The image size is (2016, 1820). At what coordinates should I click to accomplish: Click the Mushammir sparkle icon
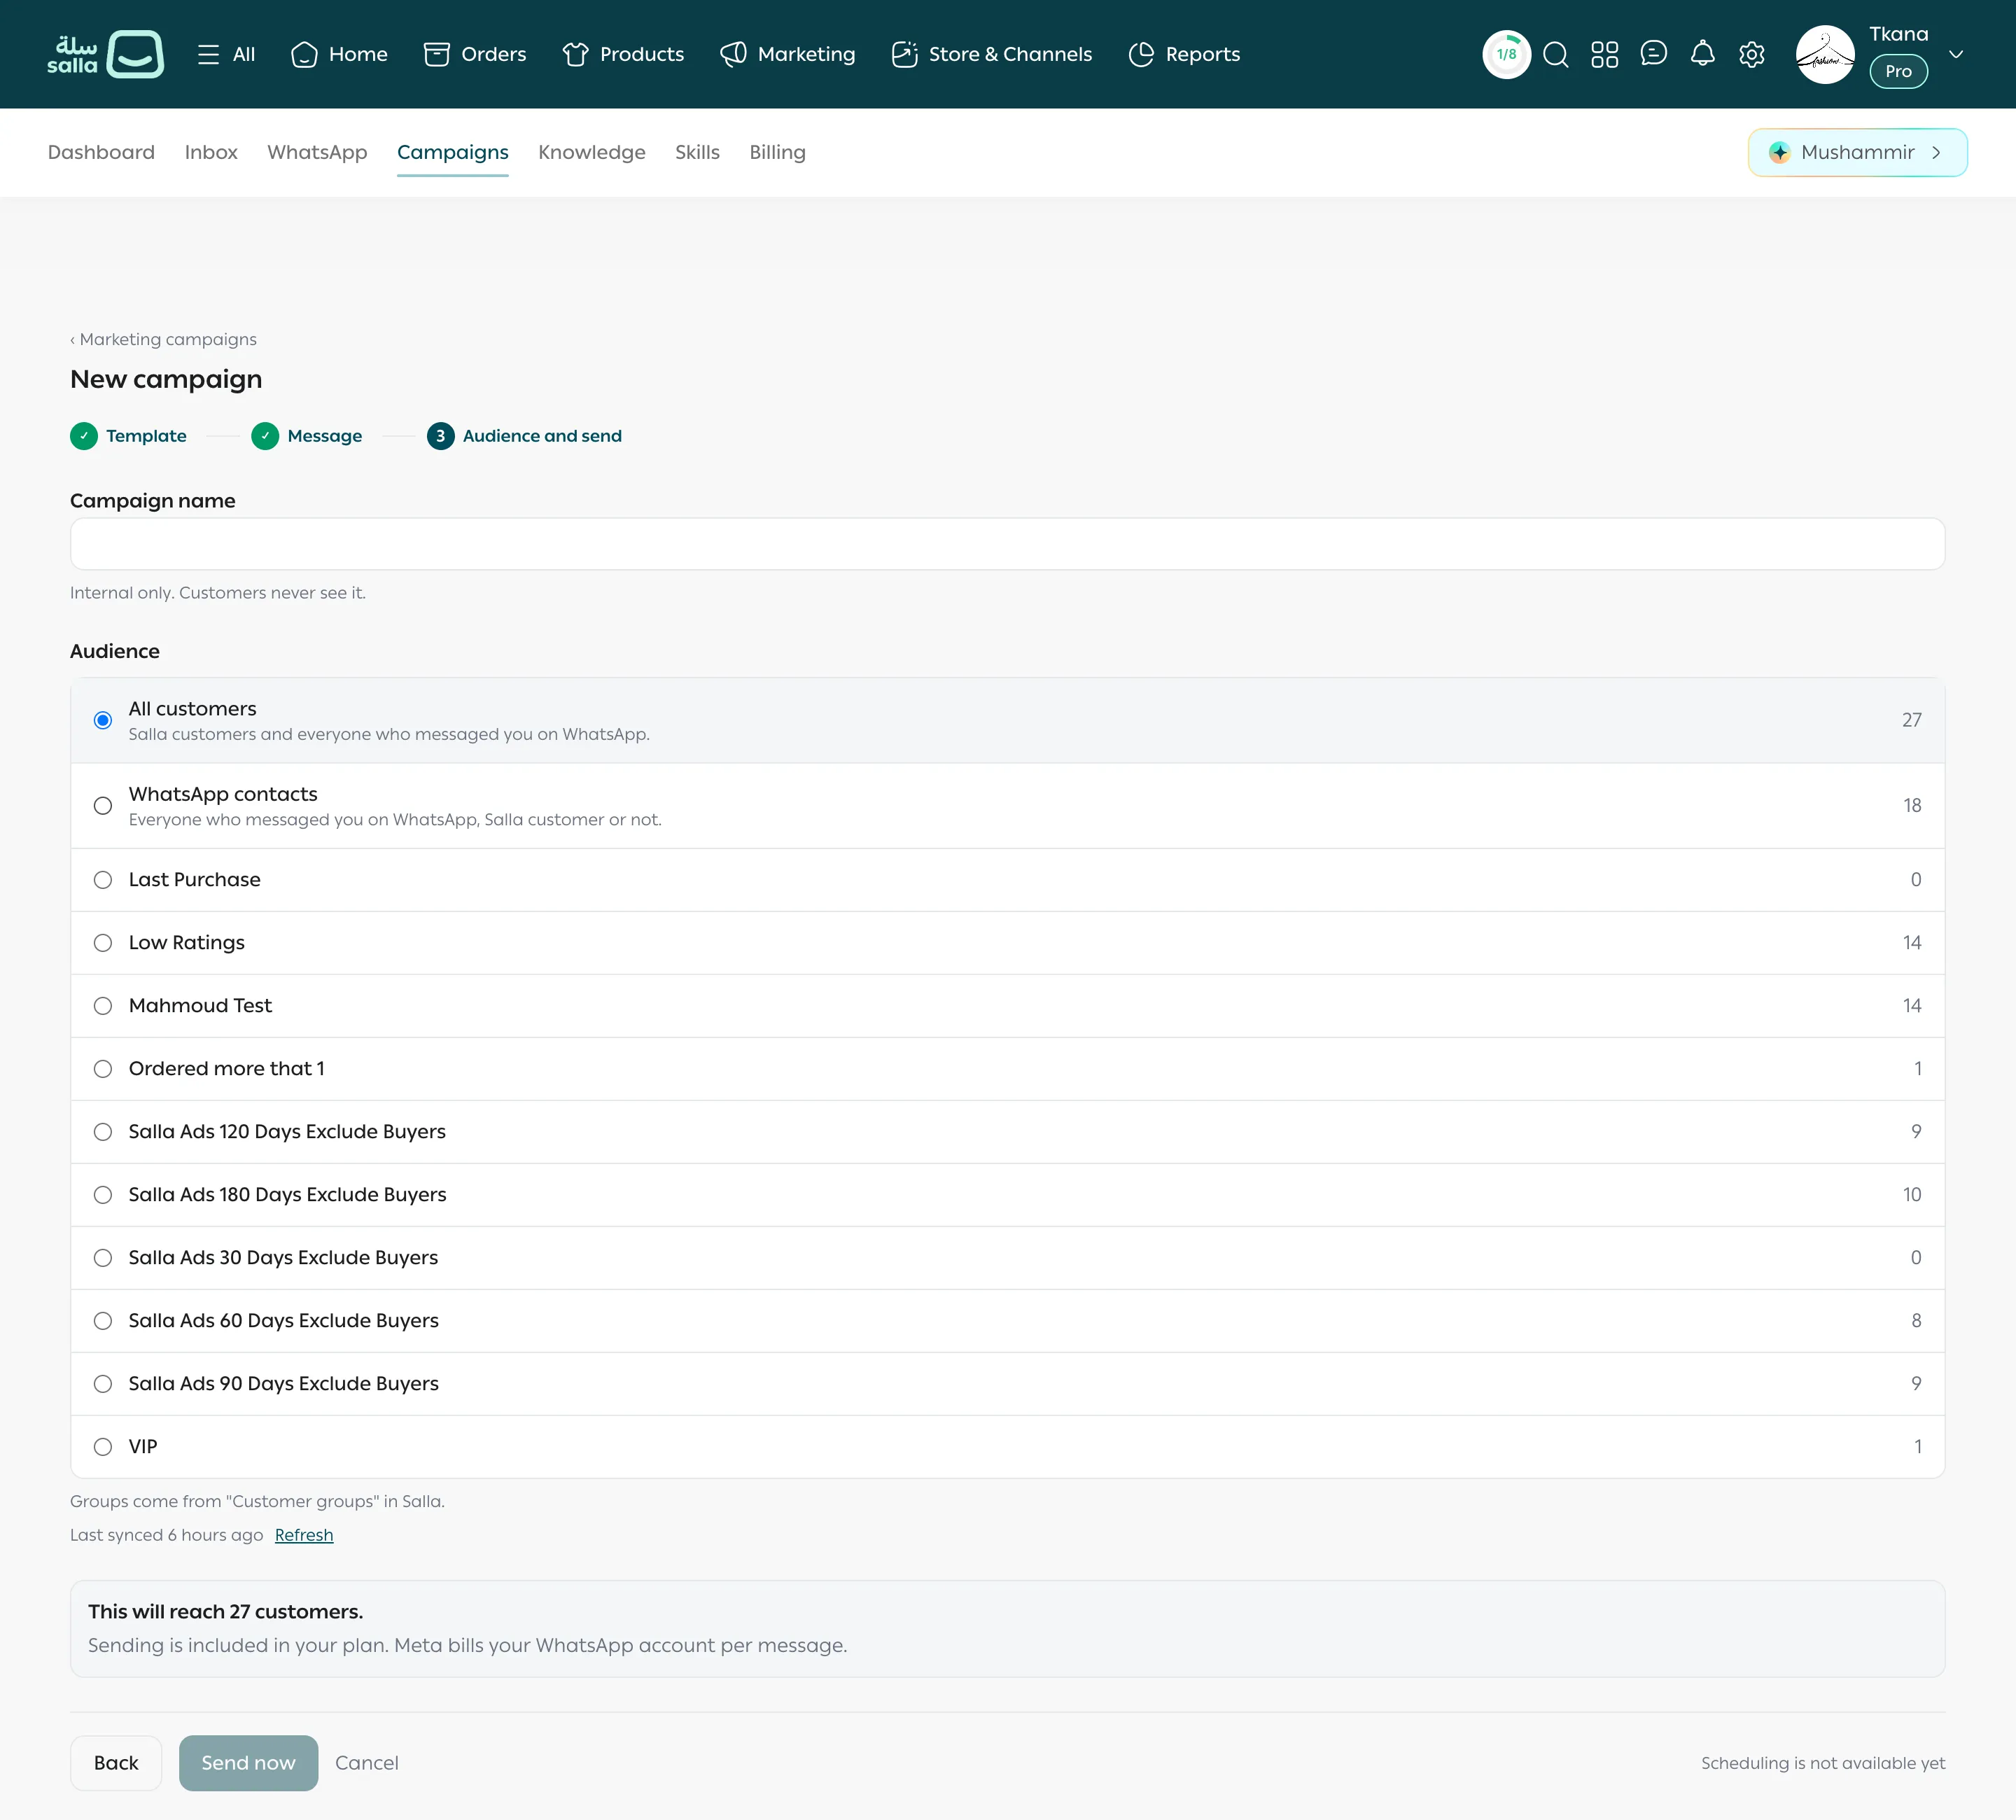[x=1779, y=152]
